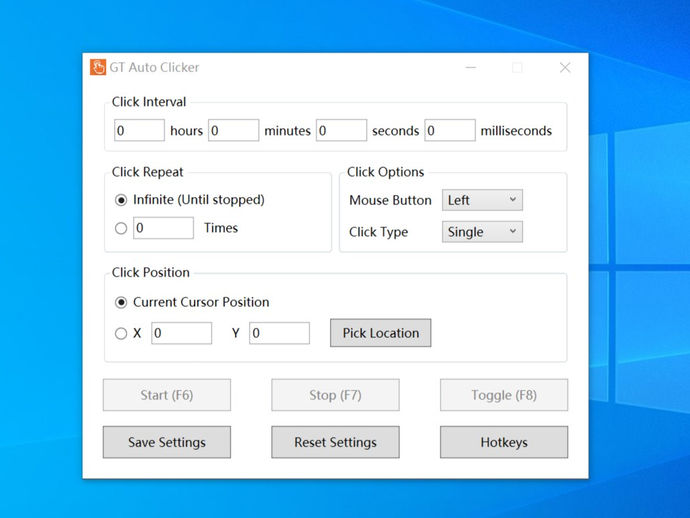Select the X Y coordinates radio button
Screen dimensions: 690x518
121,333
